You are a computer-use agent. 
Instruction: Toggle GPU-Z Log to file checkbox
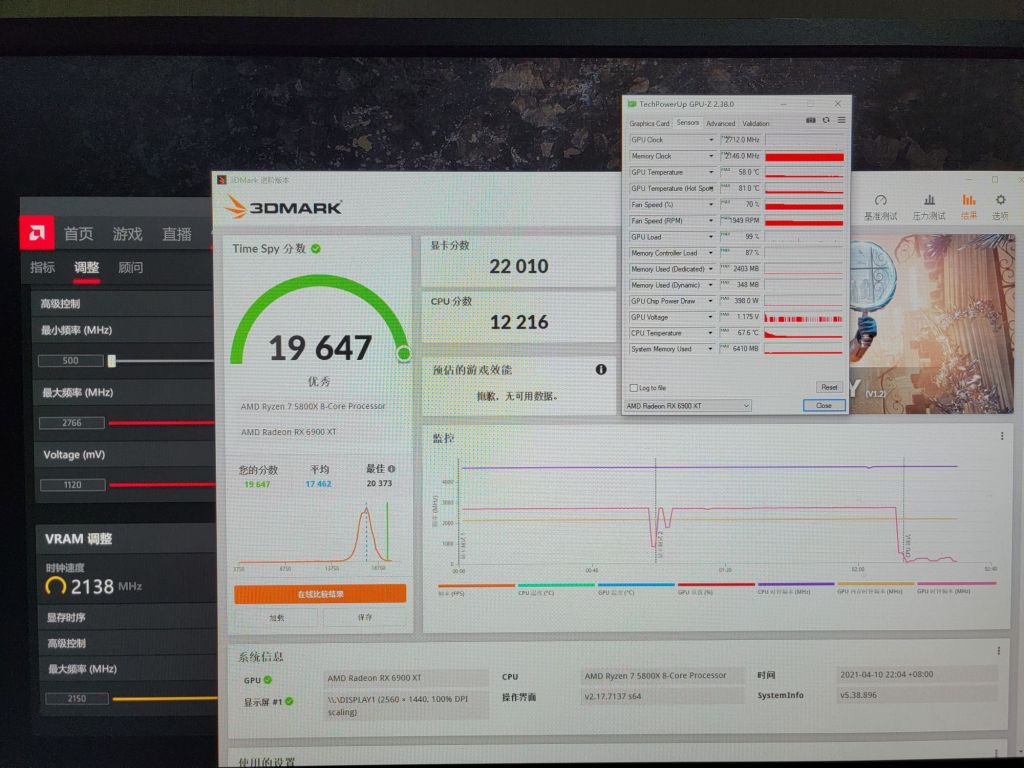click(x=633, y=388)
